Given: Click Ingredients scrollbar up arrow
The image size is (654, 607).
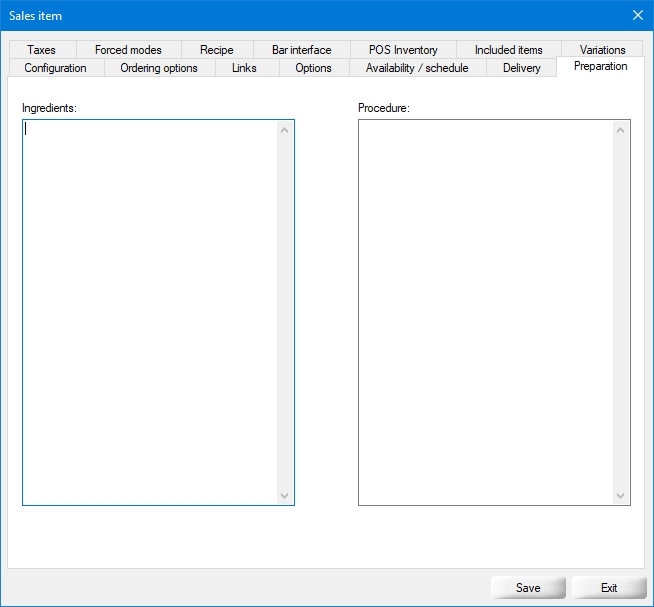Looking at the screenshot, I should pyautogui.click(x=284, y=130).
